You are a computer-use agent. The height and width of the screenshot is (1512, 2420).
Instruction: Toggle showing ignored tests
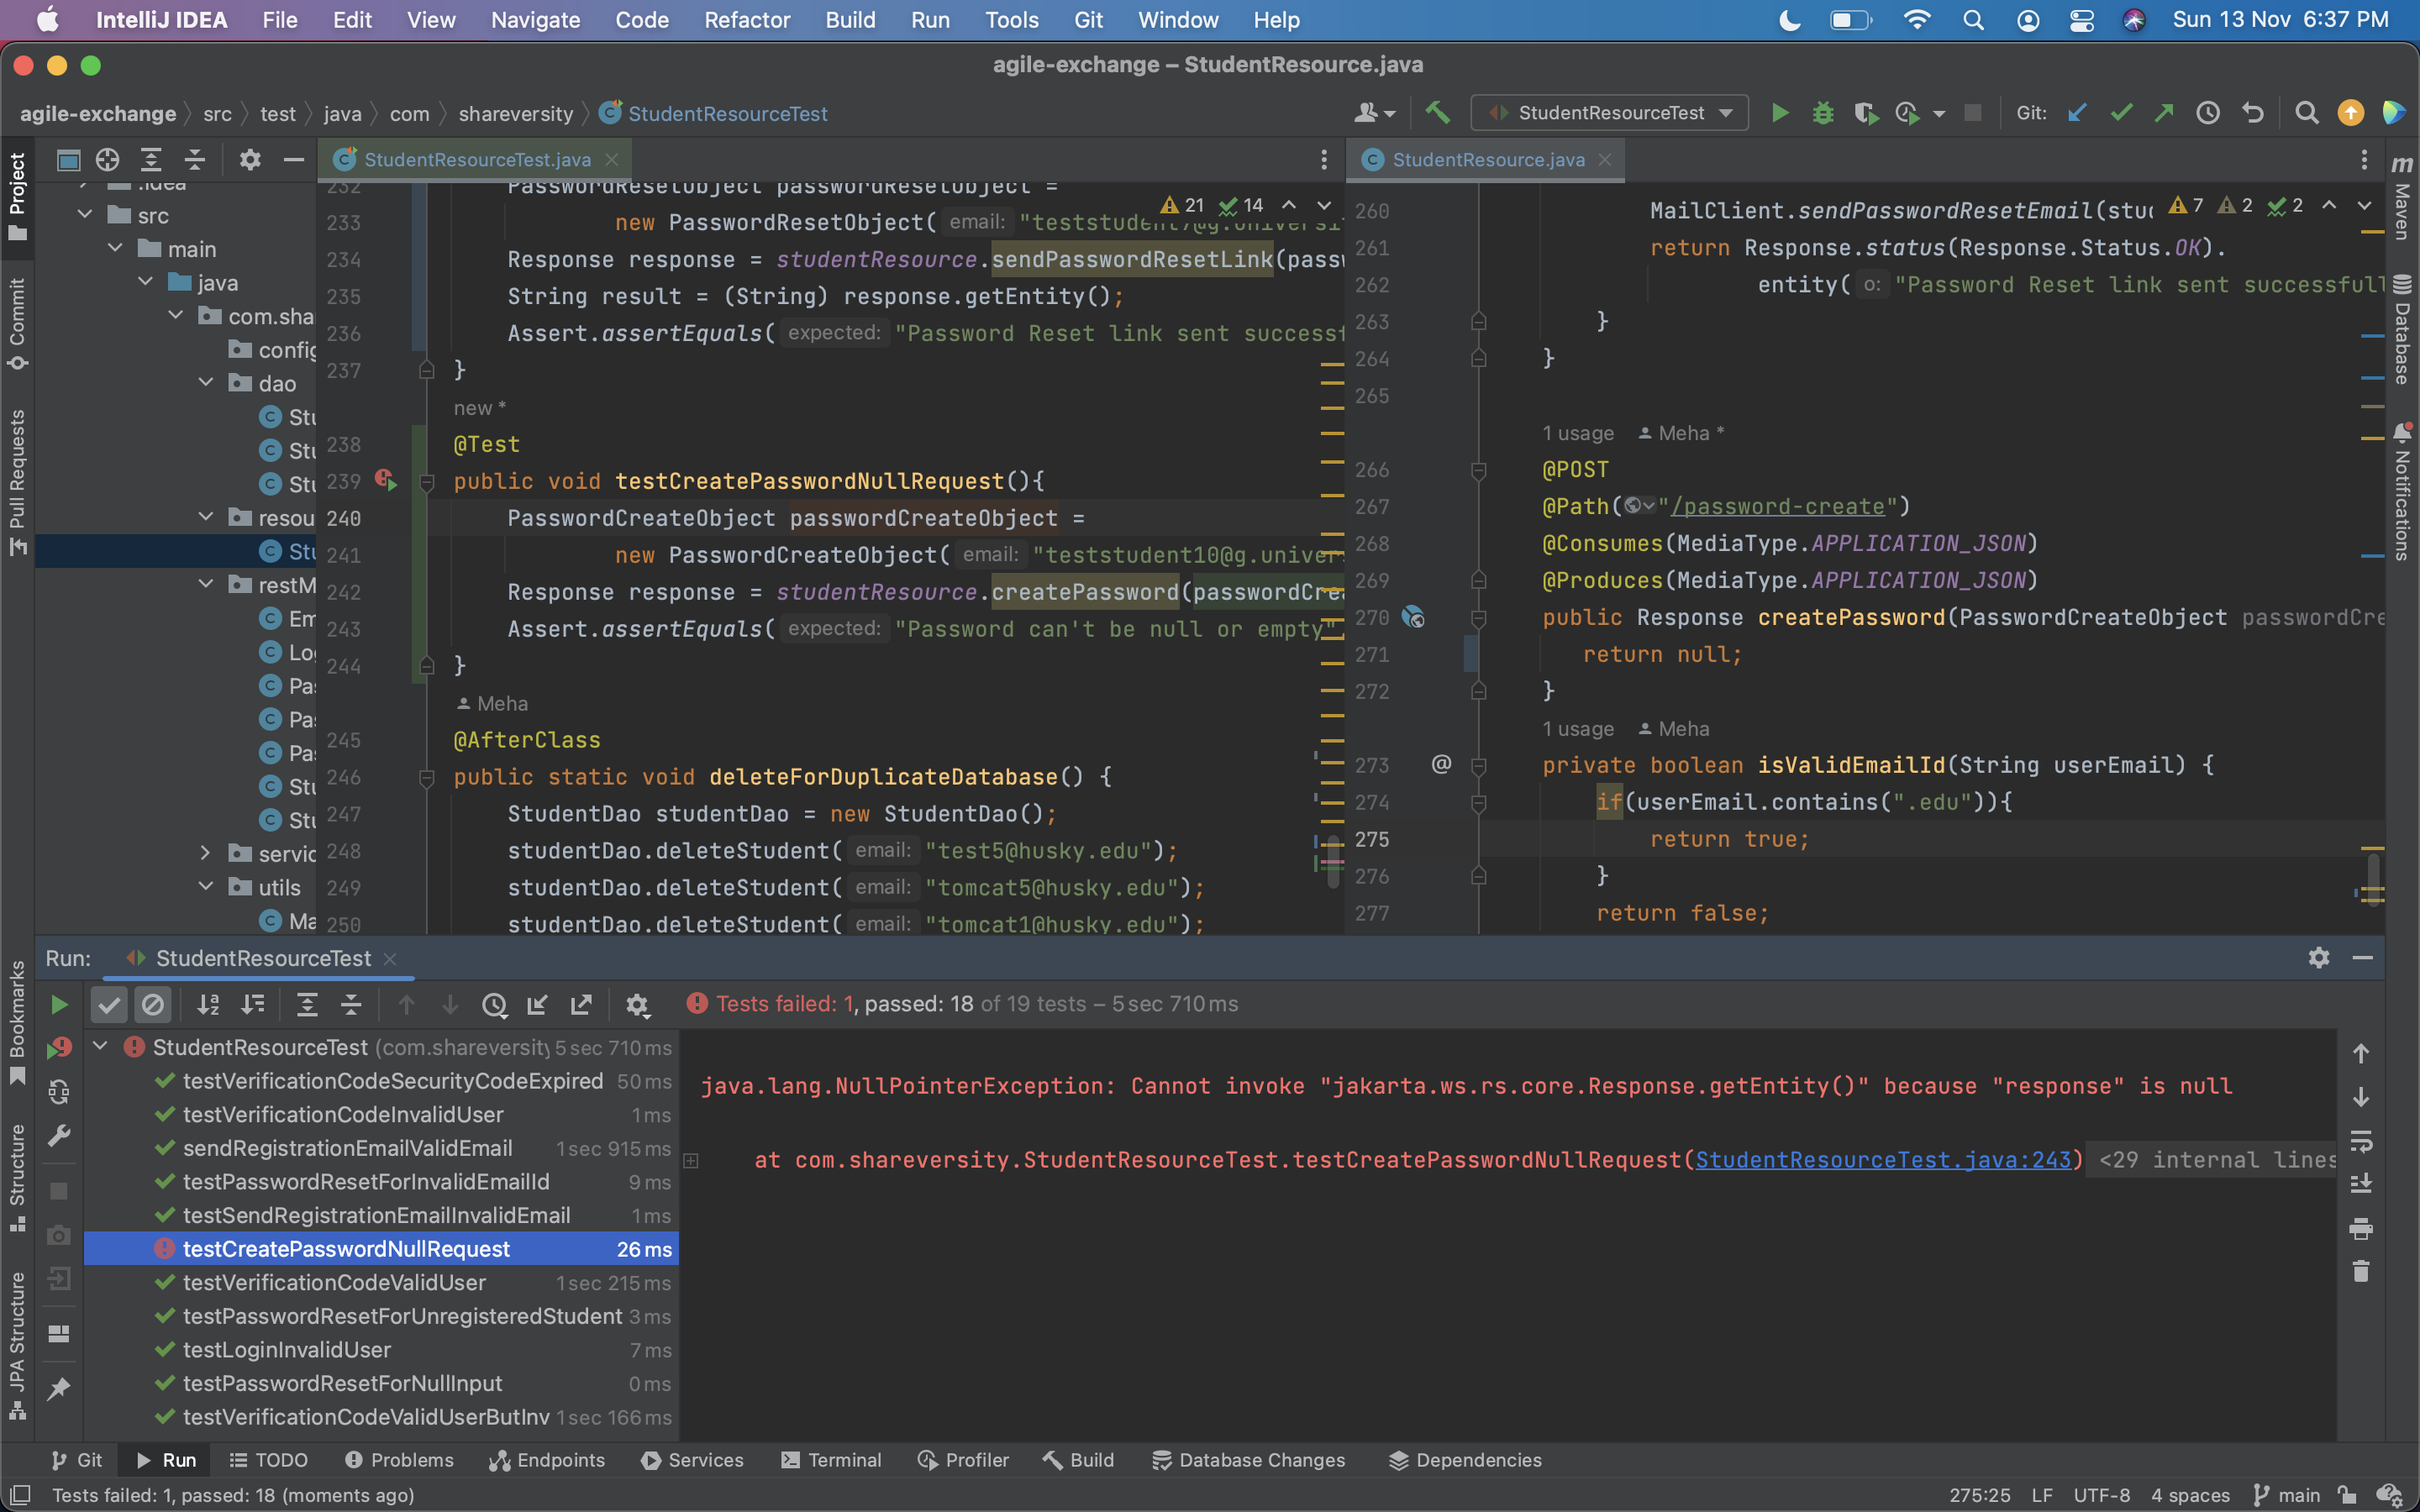point(153,1004)
